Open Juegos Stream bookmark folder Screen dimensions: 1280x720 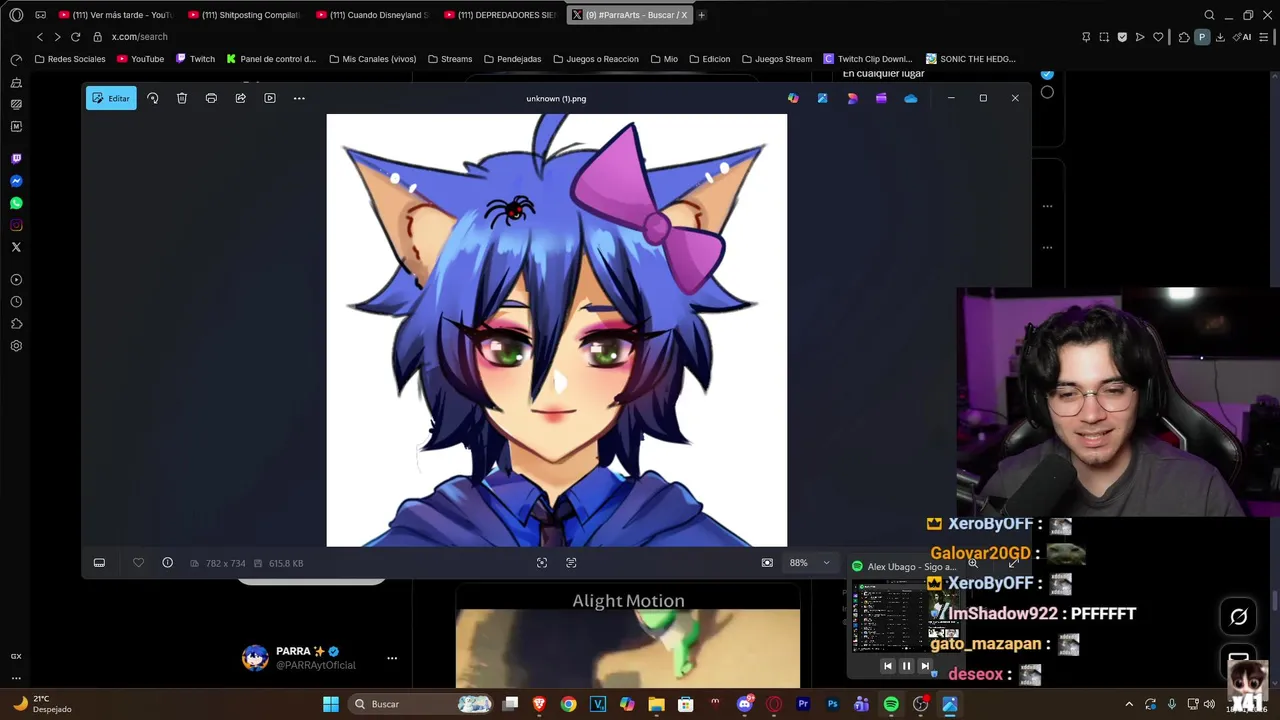pos(776,59)
